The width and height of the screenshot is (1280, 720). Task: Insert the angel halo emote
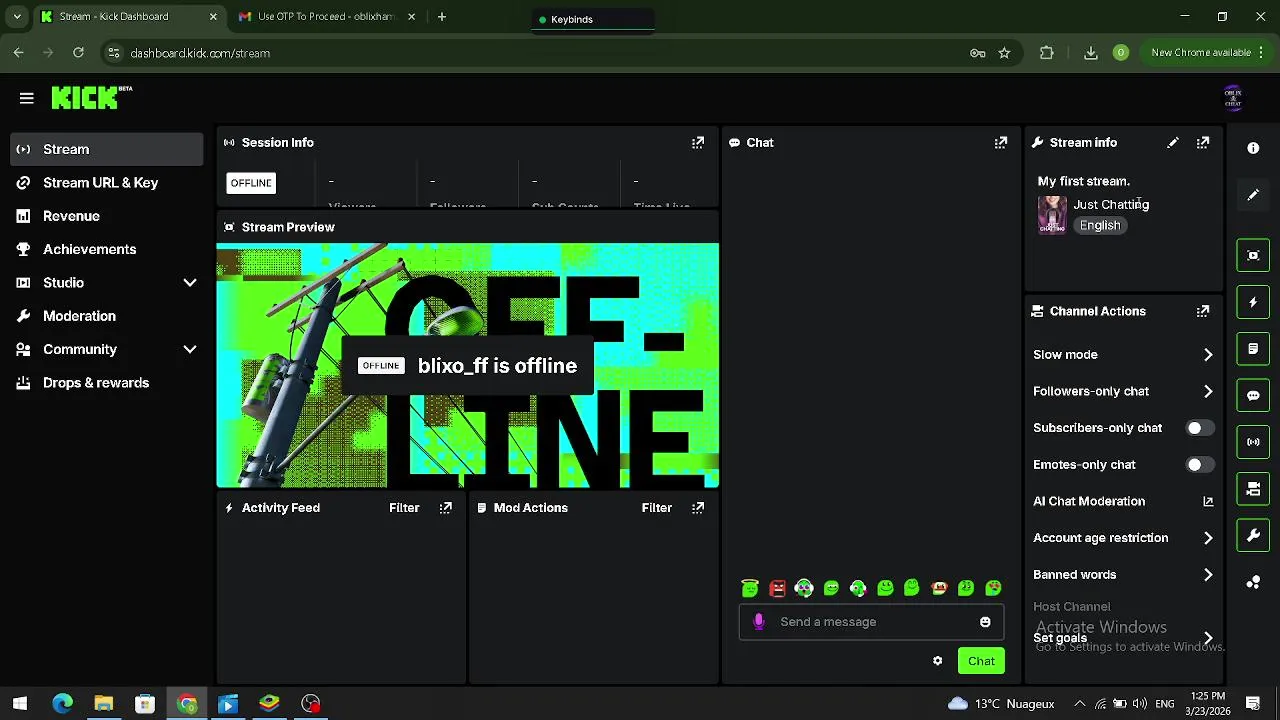click(750, 588)
